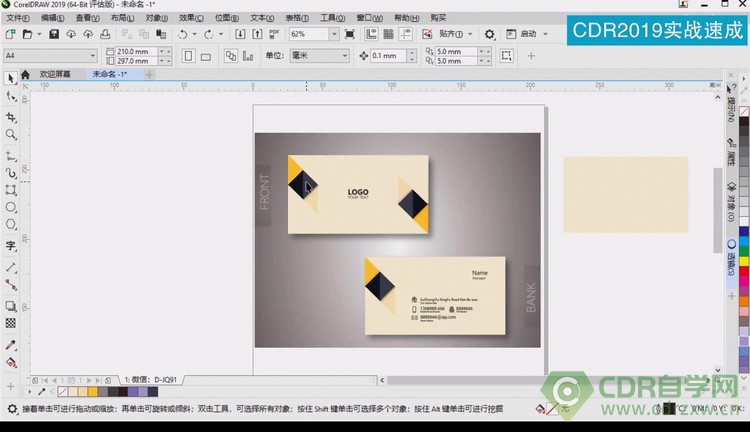Open the Options gear icon
This screenshot has width=750, height=432.
(489, 34)
